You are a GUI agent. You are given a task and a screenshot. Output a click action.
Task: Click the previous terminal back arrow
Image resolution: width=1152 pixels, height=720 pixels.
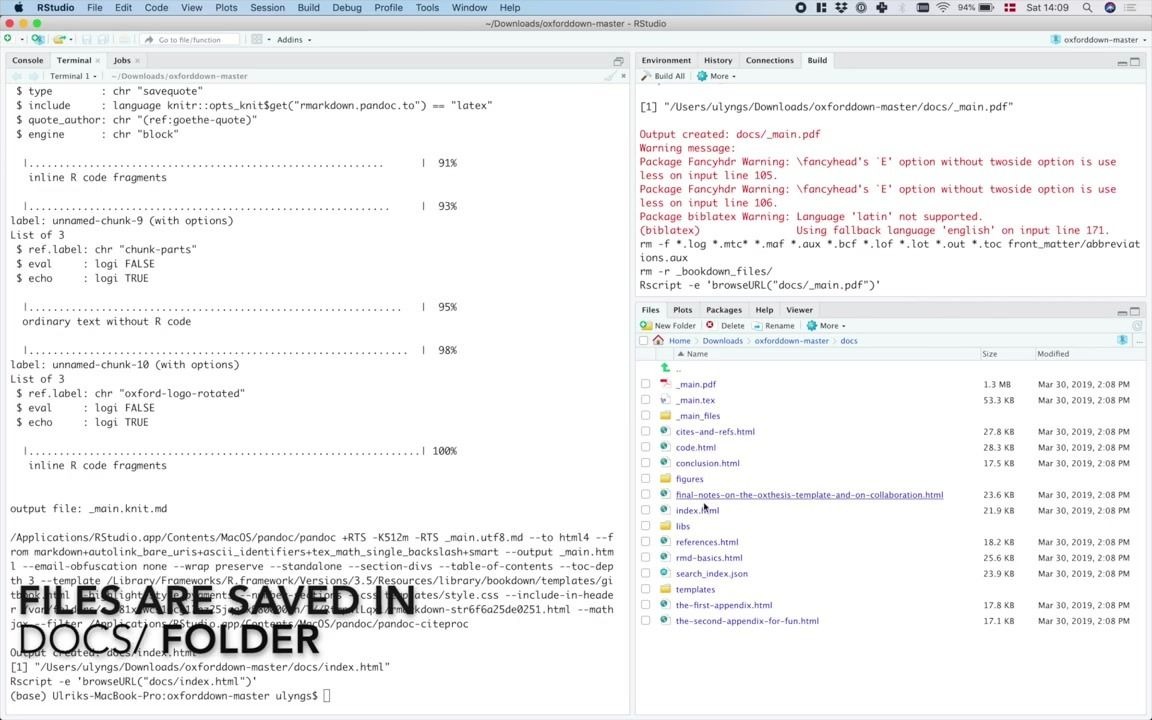coord(16,76)
